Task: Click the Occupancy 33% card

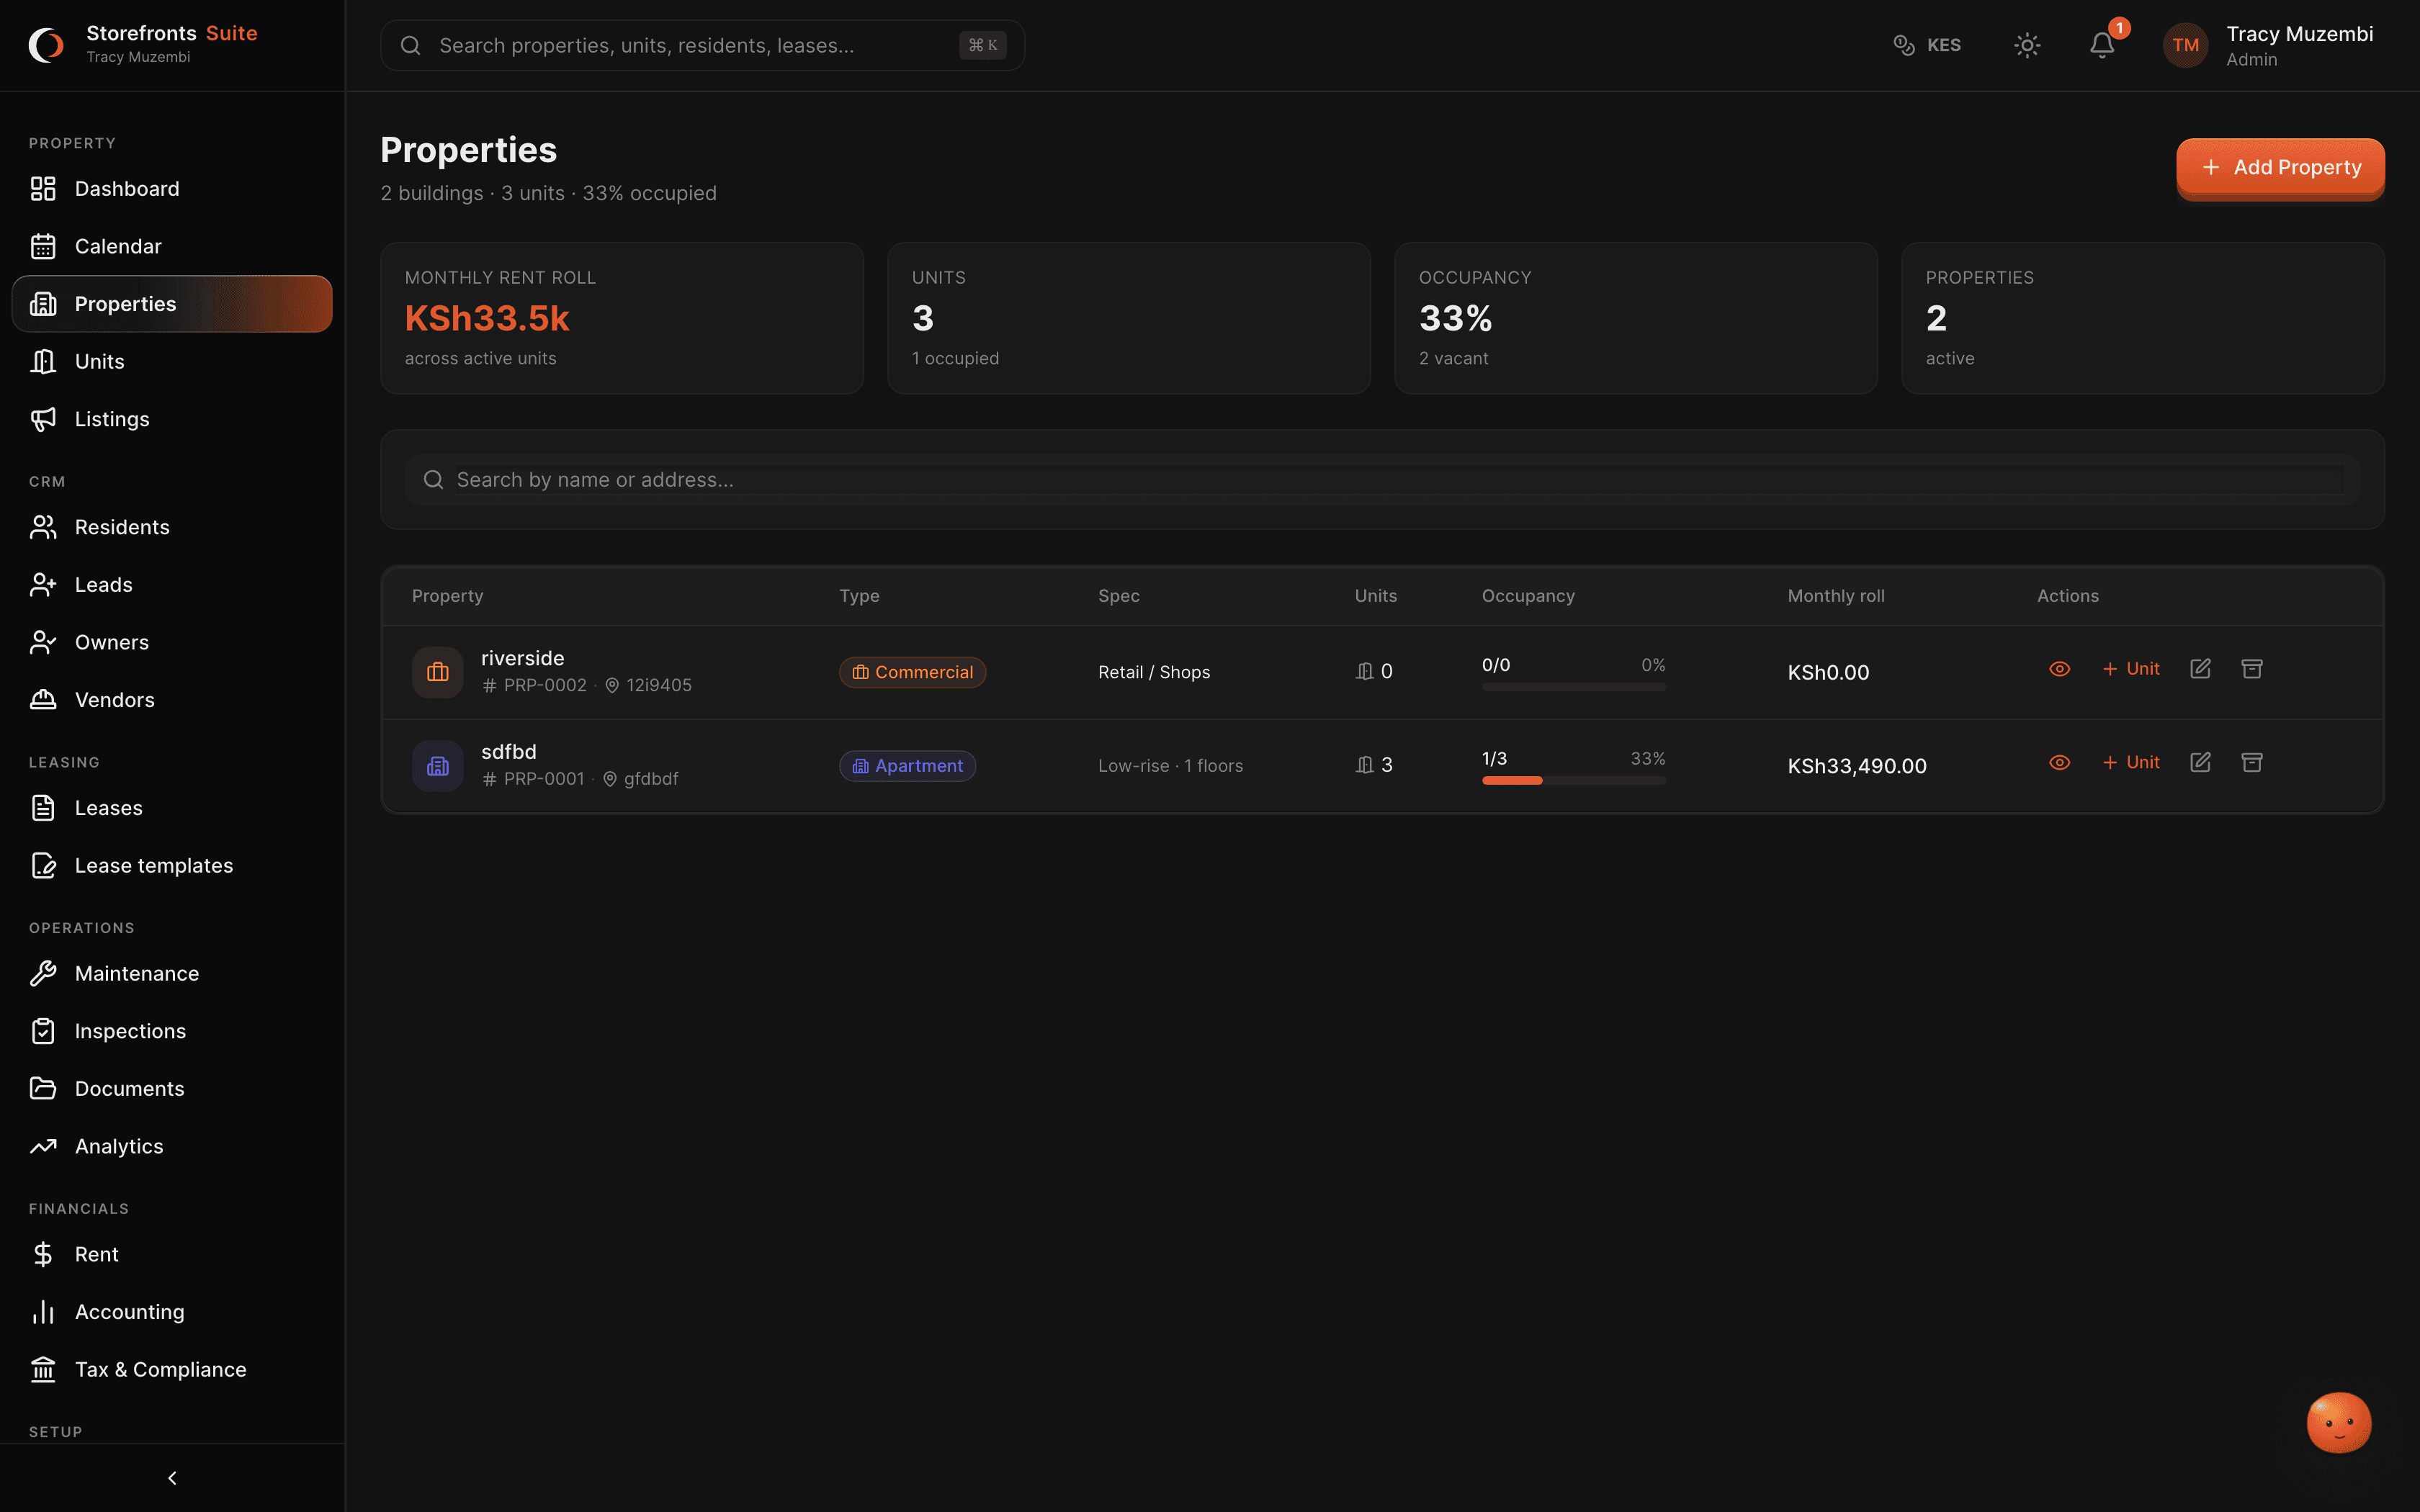Action: click(1635, 318)
